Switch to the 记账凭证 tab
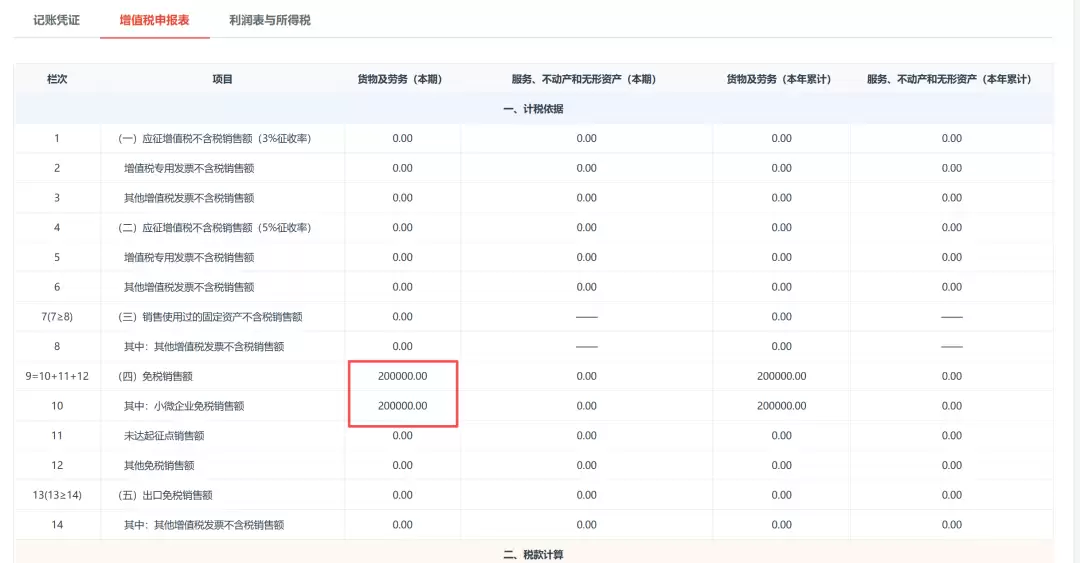This screenshot has height=563, width=1080. pyautogui.click(x=56, y=20)
